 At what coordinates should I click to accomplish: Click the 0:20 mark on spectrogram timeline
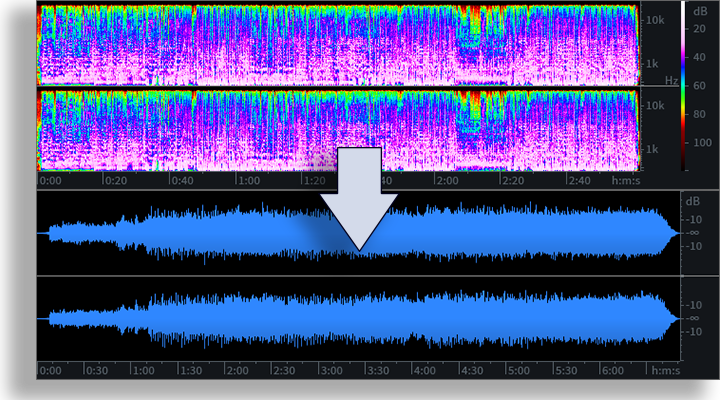(x=116, y=180)
